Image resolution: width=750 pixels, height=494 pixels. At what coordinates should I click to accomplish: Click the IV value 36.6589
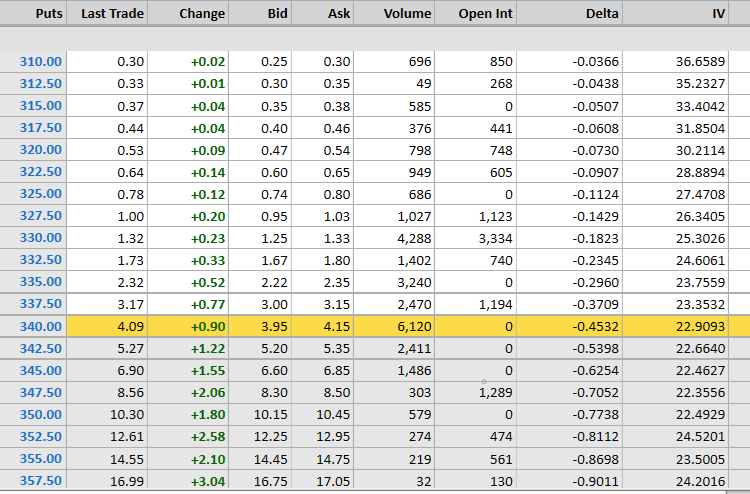700,62
